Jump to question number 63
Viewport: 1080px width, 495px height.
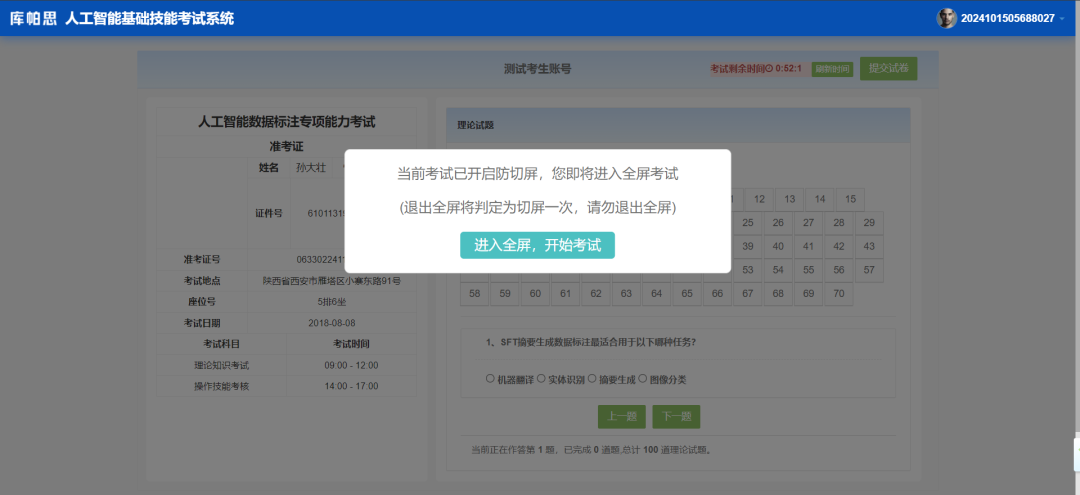tap(626, 294)
